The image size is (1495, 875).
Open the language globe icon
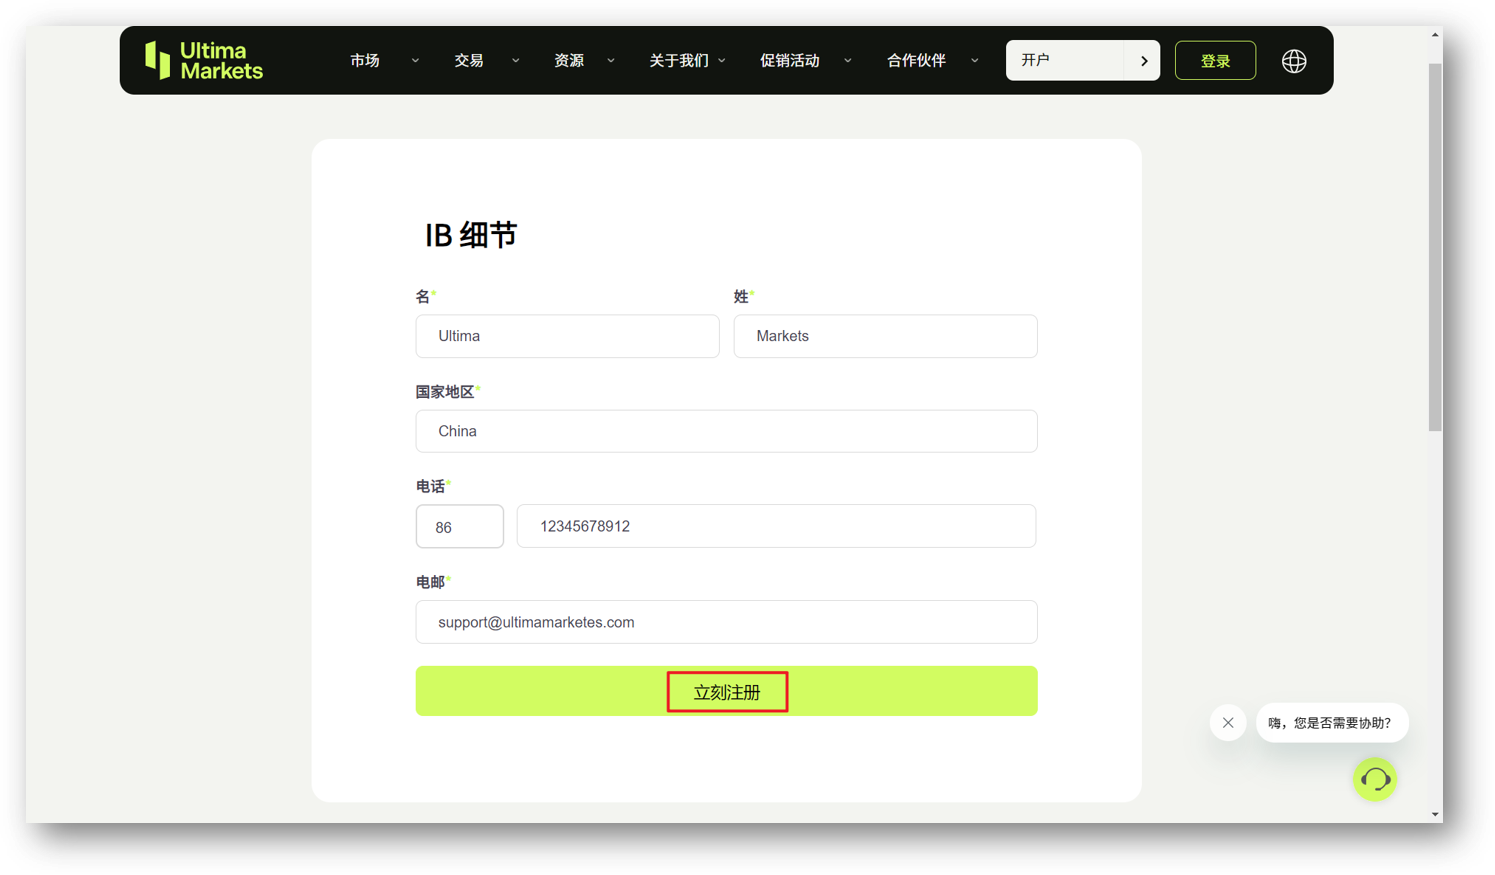[1294, 61]
